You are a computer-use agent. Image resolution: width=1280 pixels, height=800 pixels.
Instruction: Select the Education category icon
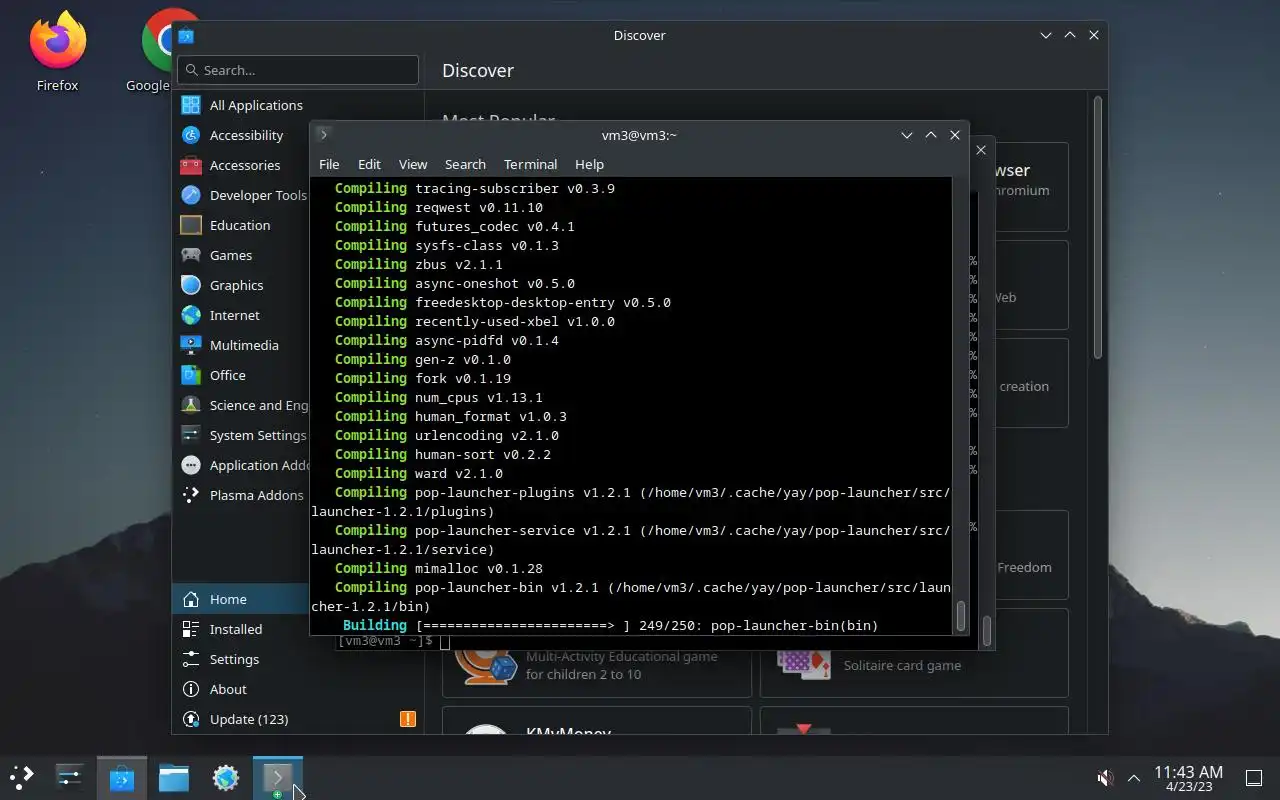(x=191, y=225)
